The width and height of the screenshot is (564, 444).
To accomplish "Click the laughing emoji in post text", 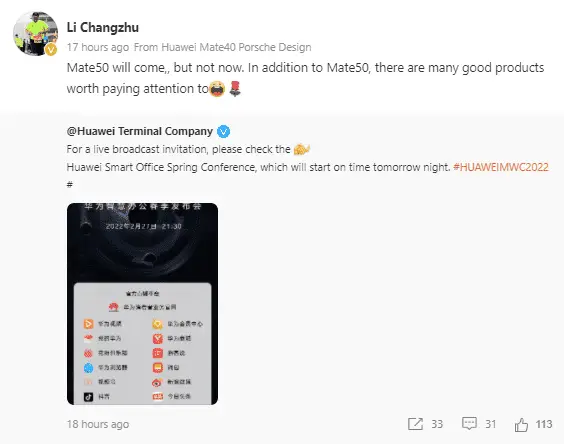I will 217,89.
